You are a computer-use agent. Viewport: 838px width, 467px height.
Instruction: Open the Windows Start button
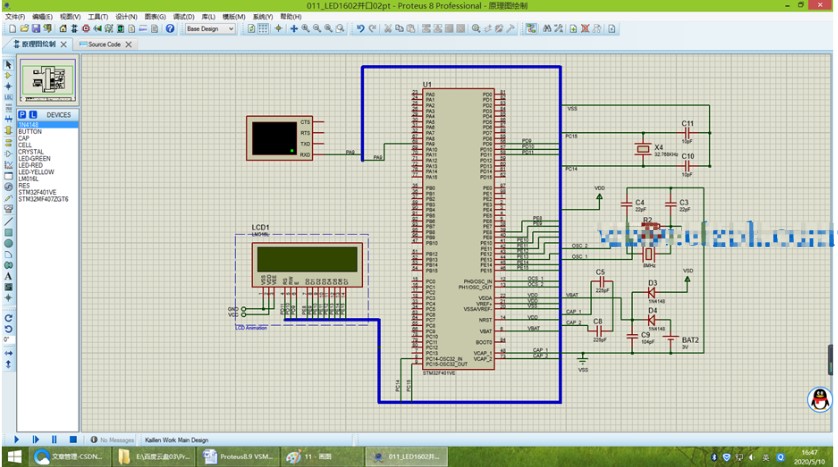[14, 457]
